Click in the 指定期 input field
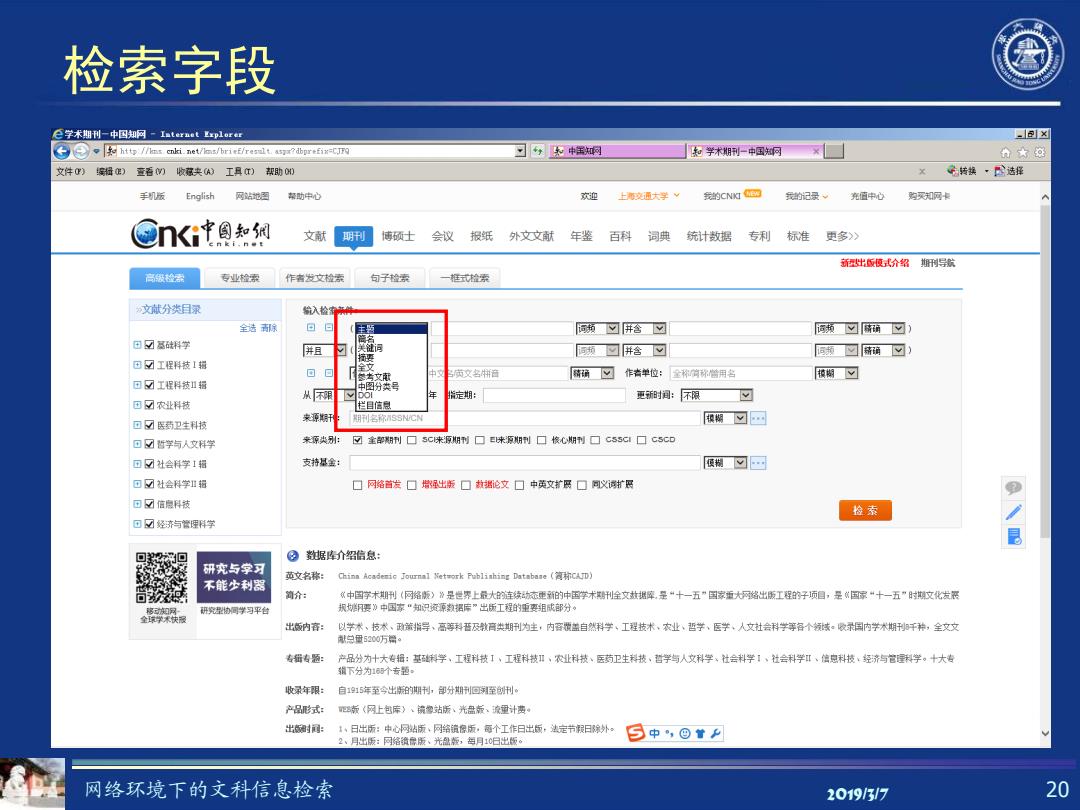Viewport: 1080px width, 810px height. point(554,395)
